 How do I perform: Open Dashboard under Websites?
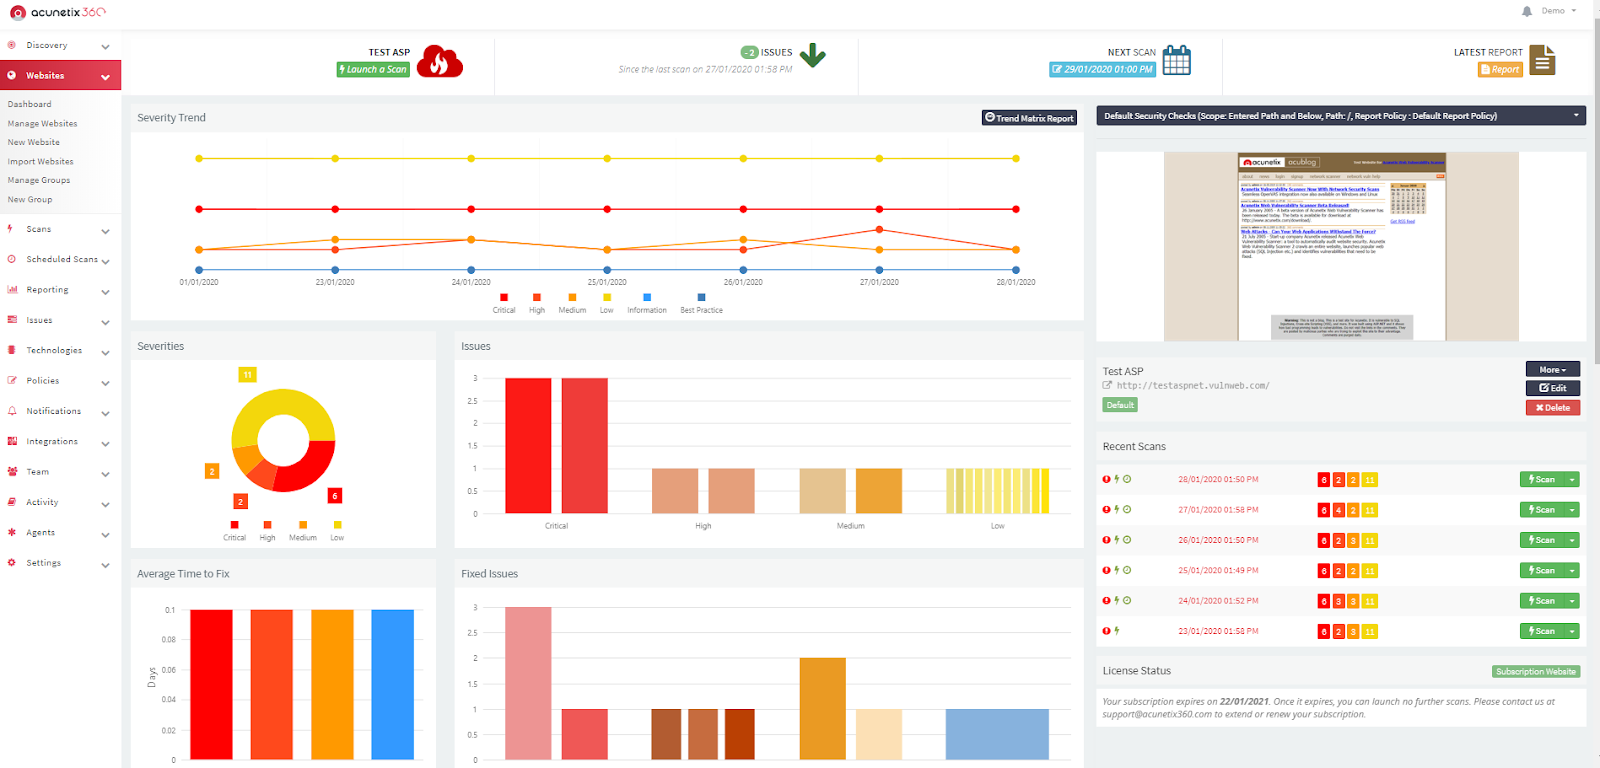coord(29,104)
